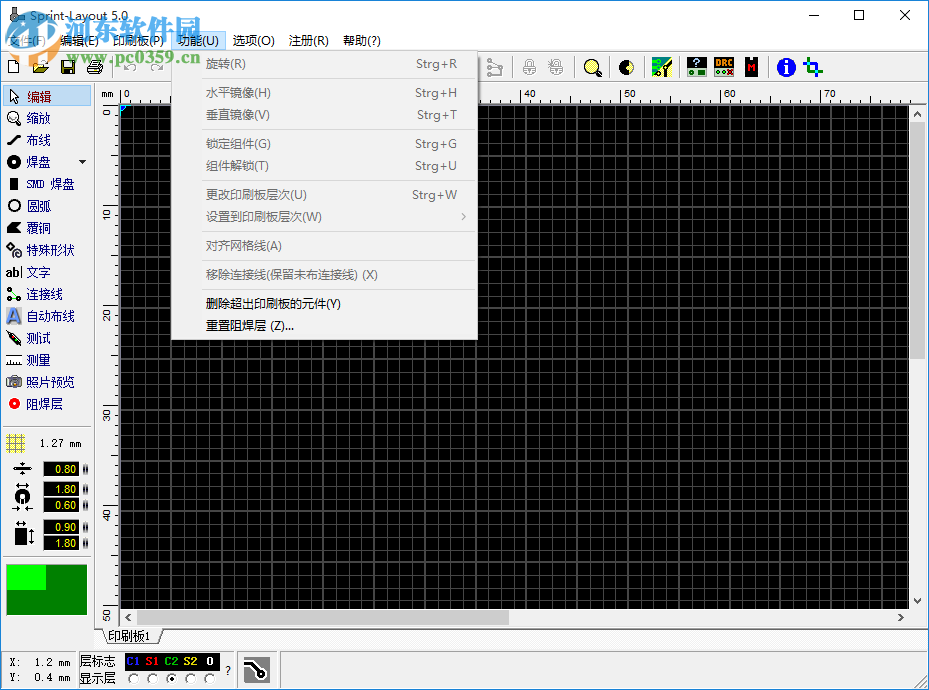Screen dimensions: 929x690
Task: Click the black and yellow circle toolbar icon
Action: pos(626,68)
